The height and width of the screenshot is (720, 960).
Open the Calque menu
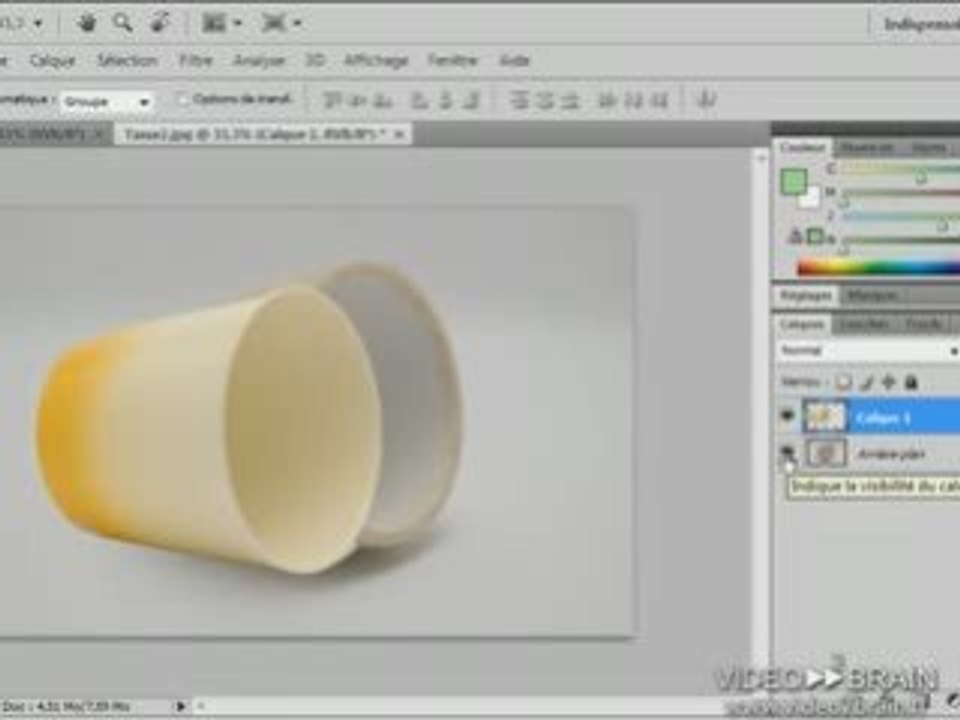(x=53, y=60)
